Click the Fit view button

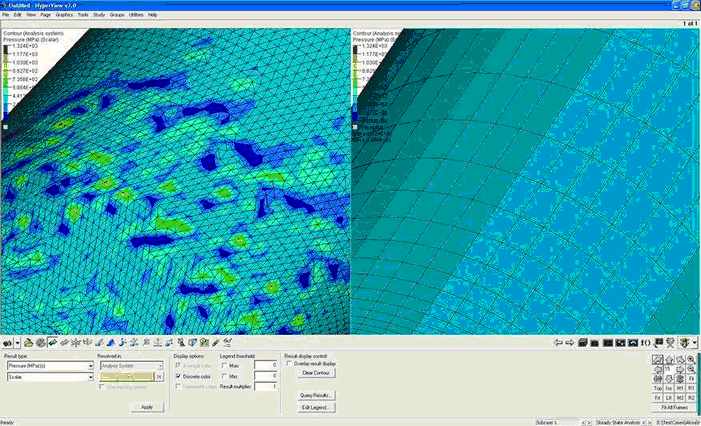pyautogui.click(x=691, y=379)
